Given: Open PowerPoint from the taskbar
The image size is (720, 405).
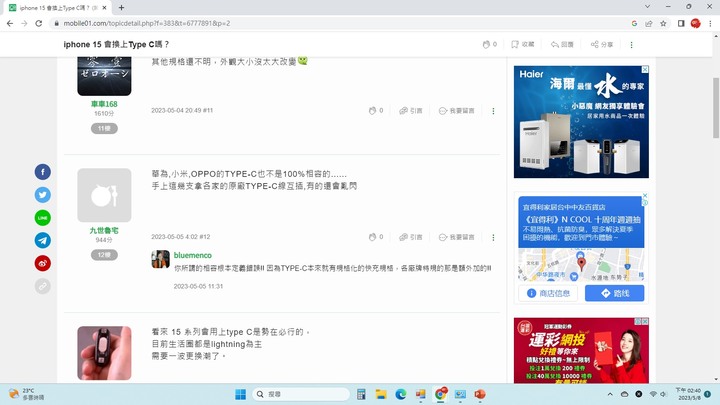Looking at the screenshot, I should (480, 394).
